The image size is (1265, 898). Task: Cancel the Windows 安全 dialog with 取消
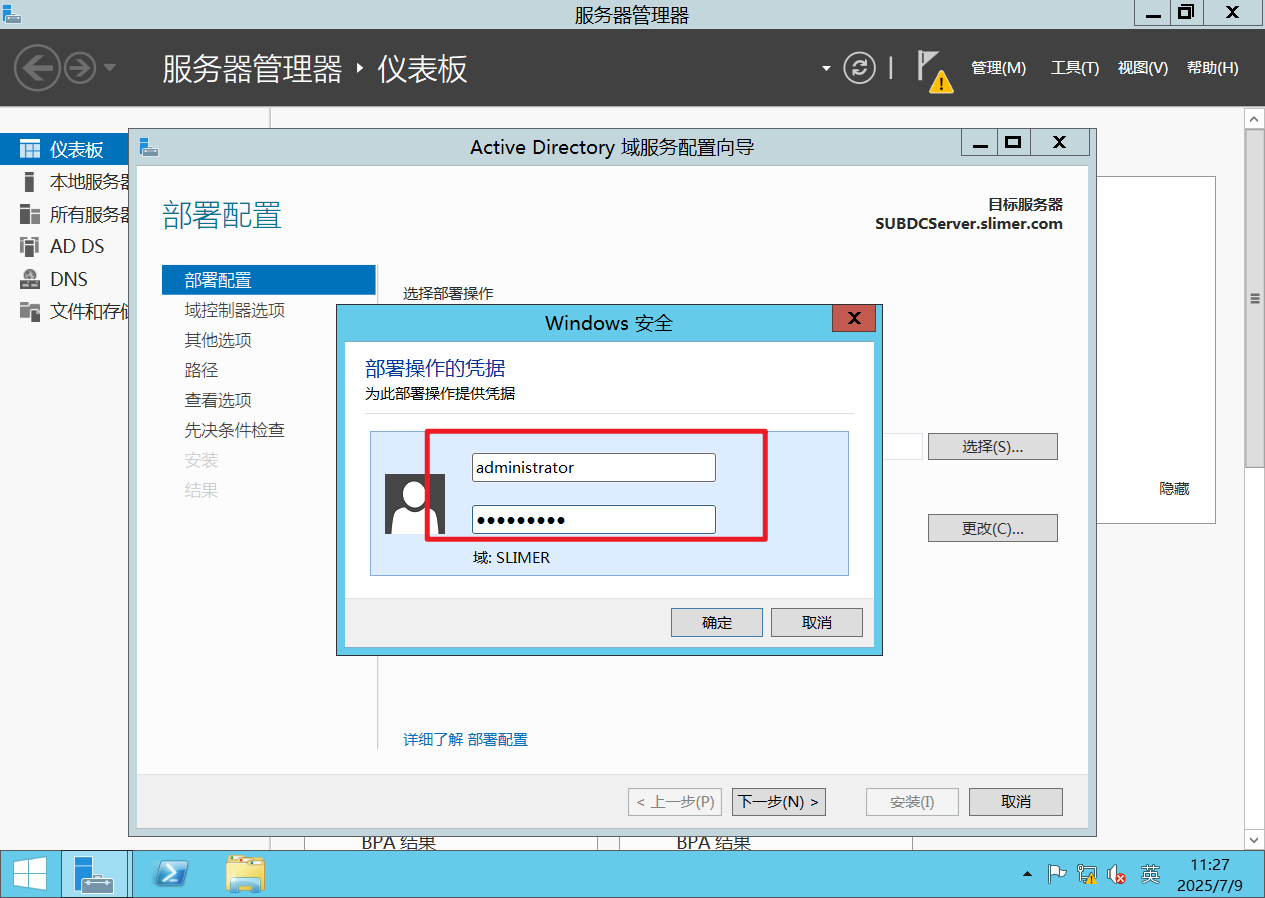coord(817,622)
